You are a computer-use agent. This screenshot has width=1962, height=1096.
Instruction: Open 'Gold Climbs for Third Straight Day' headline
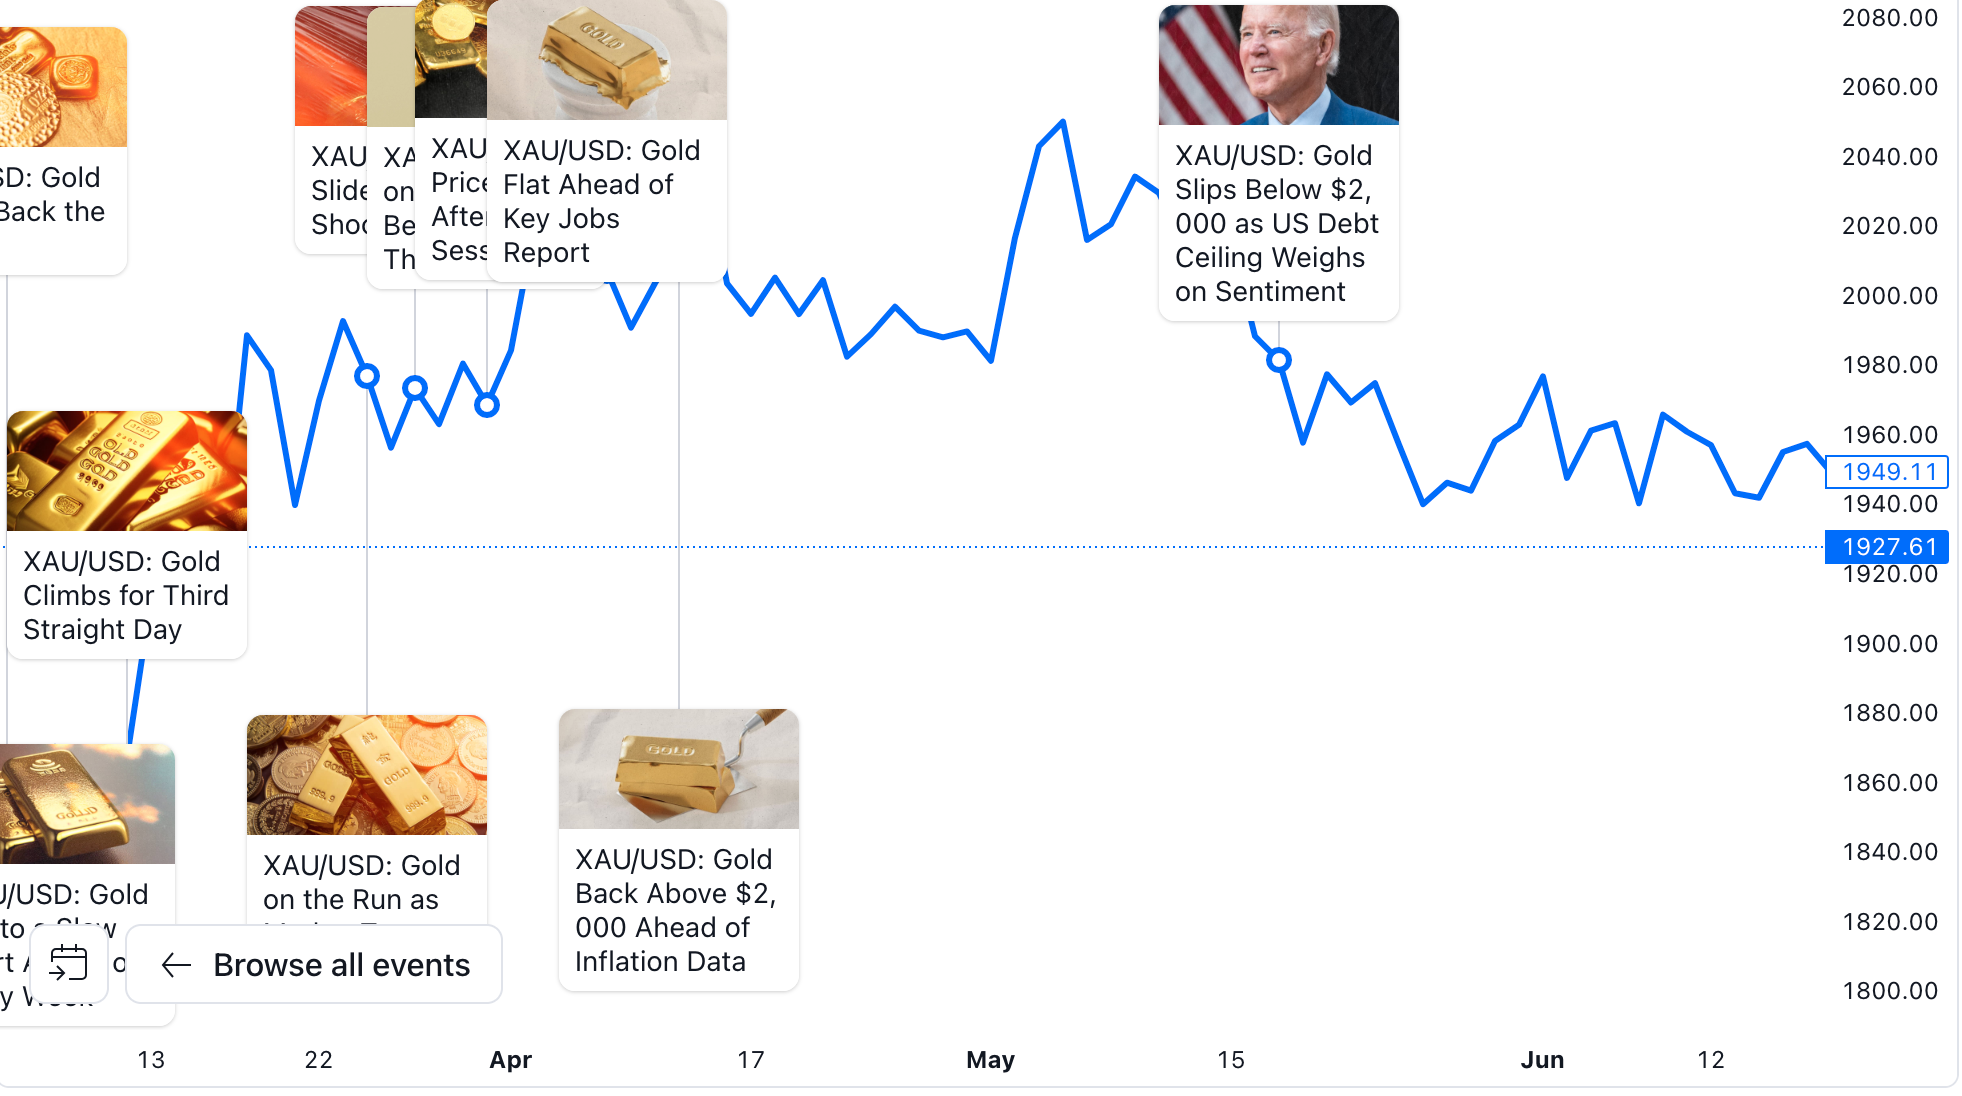point(125,595)
